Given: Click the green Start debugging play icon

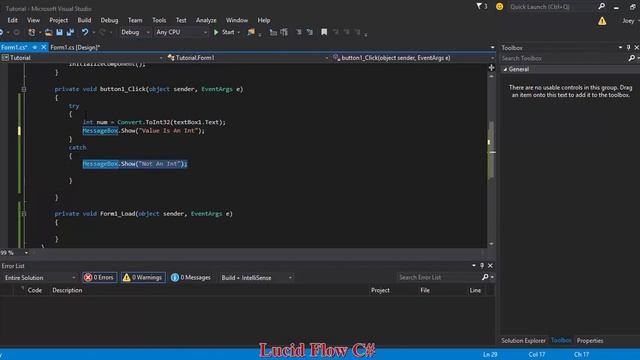Looking at the screenshot, I should pos(216,32).
